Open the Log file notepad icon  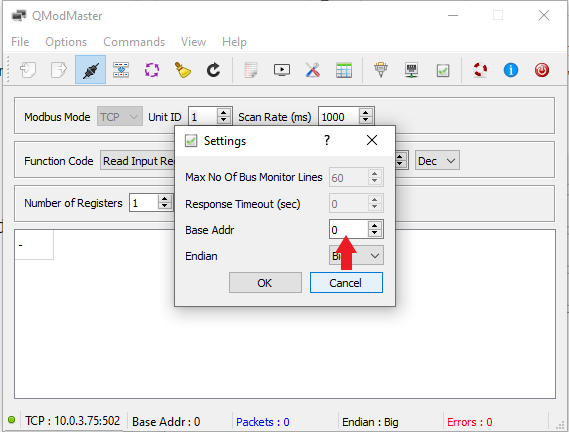pos(251,70)
